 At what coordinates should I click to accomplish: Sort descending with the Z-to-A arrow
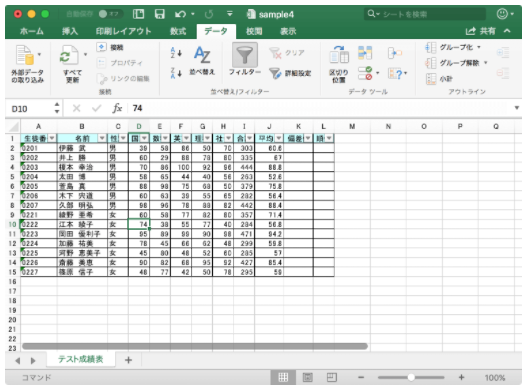tap(176, 73)
